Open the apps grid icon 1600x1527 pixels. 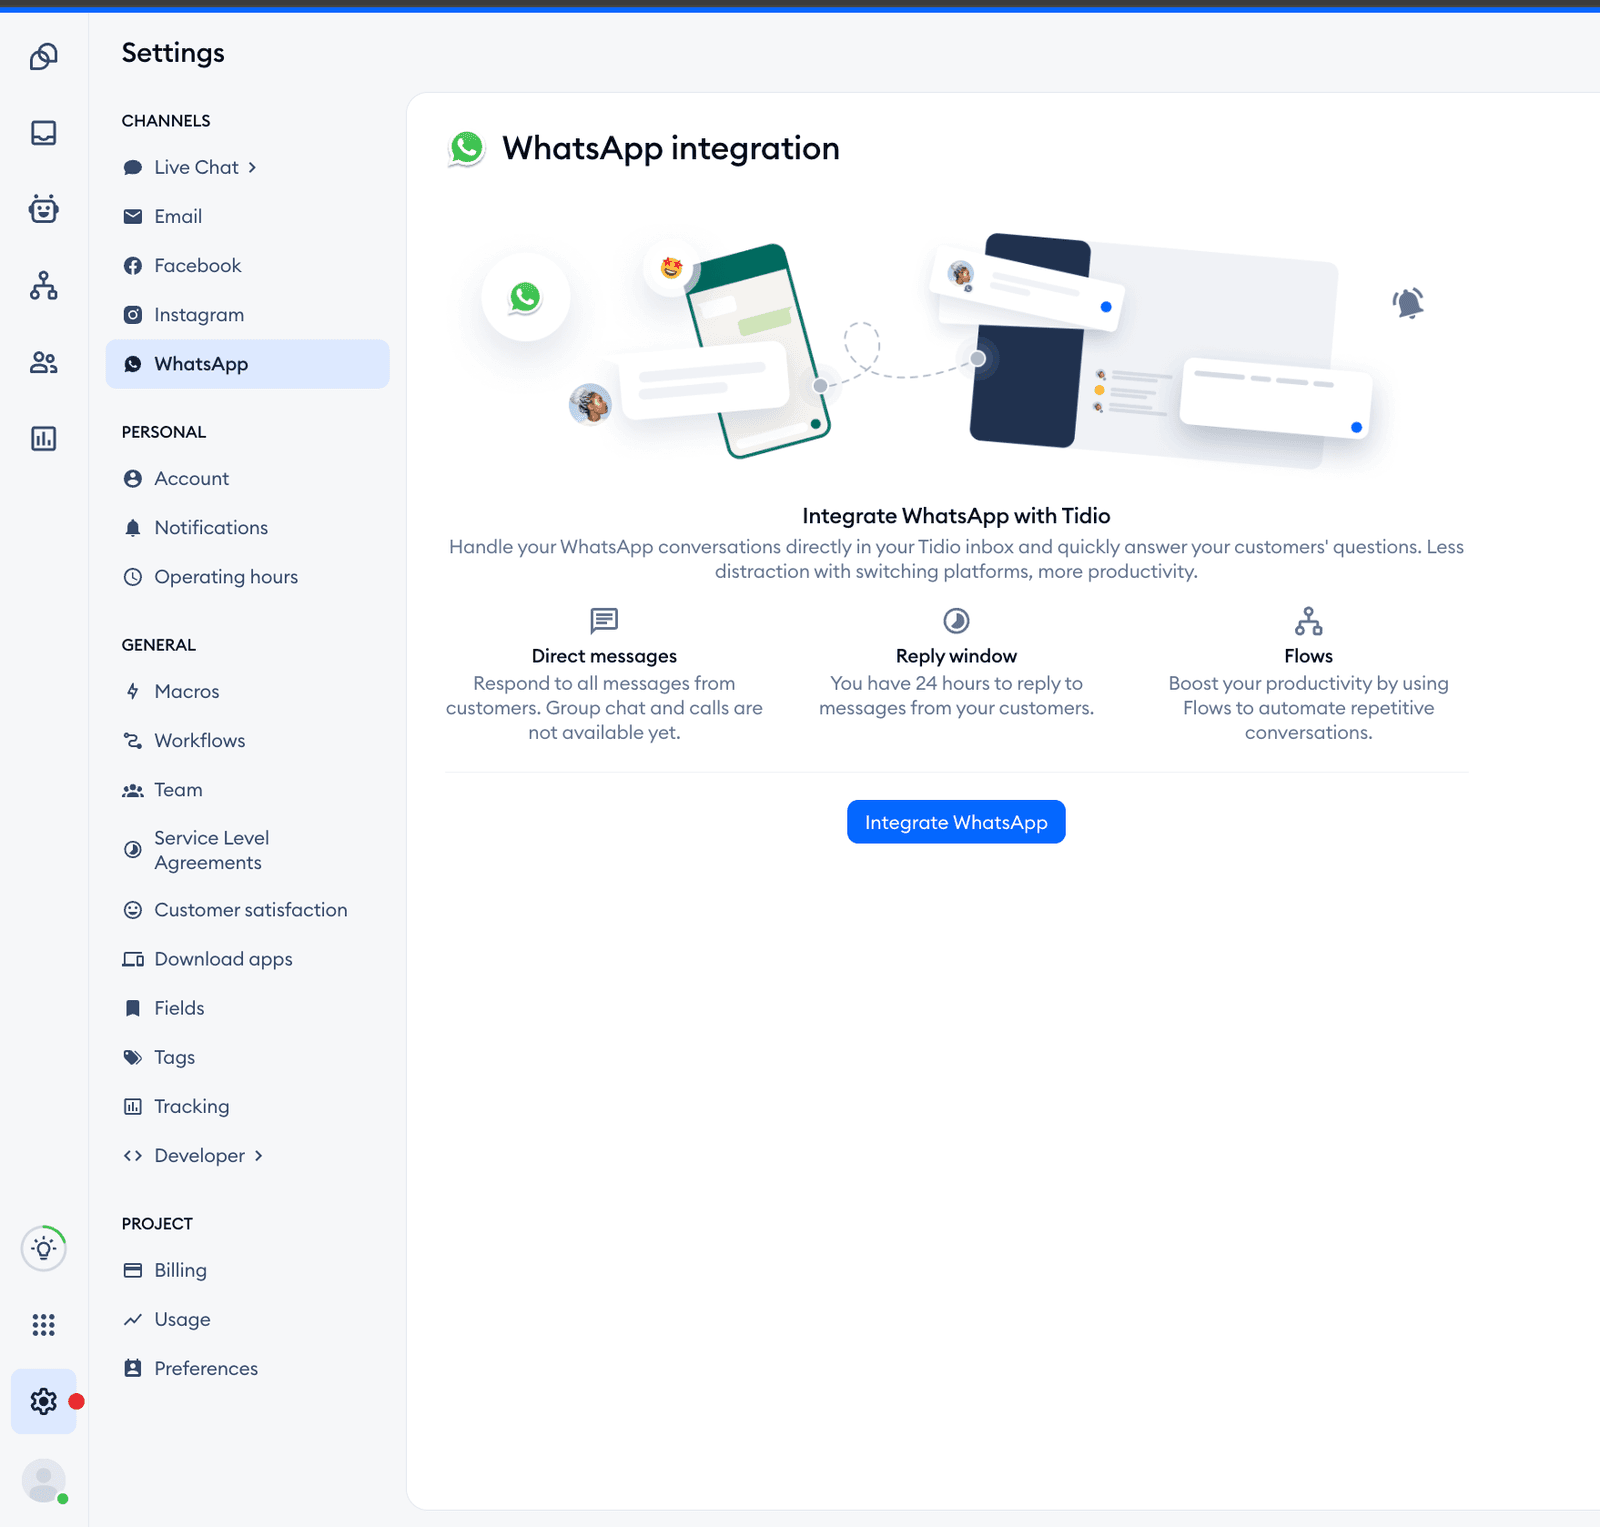[x=43, y=1325]
